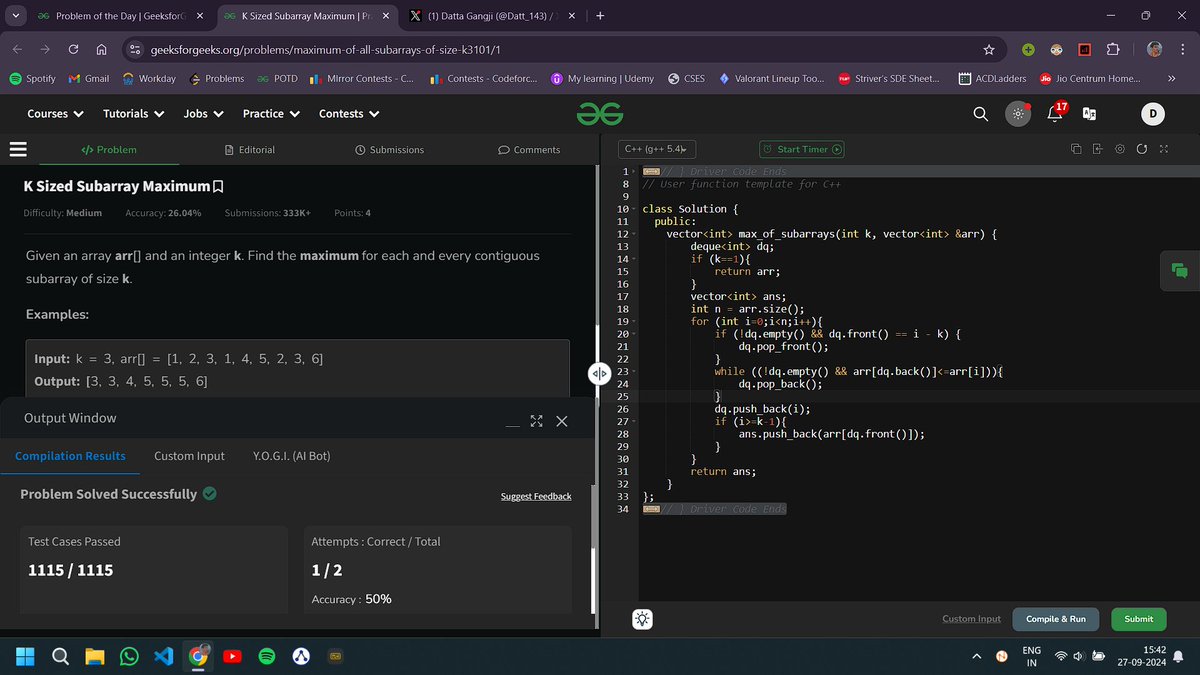Switch to the Editorial tab

(250, 149)
